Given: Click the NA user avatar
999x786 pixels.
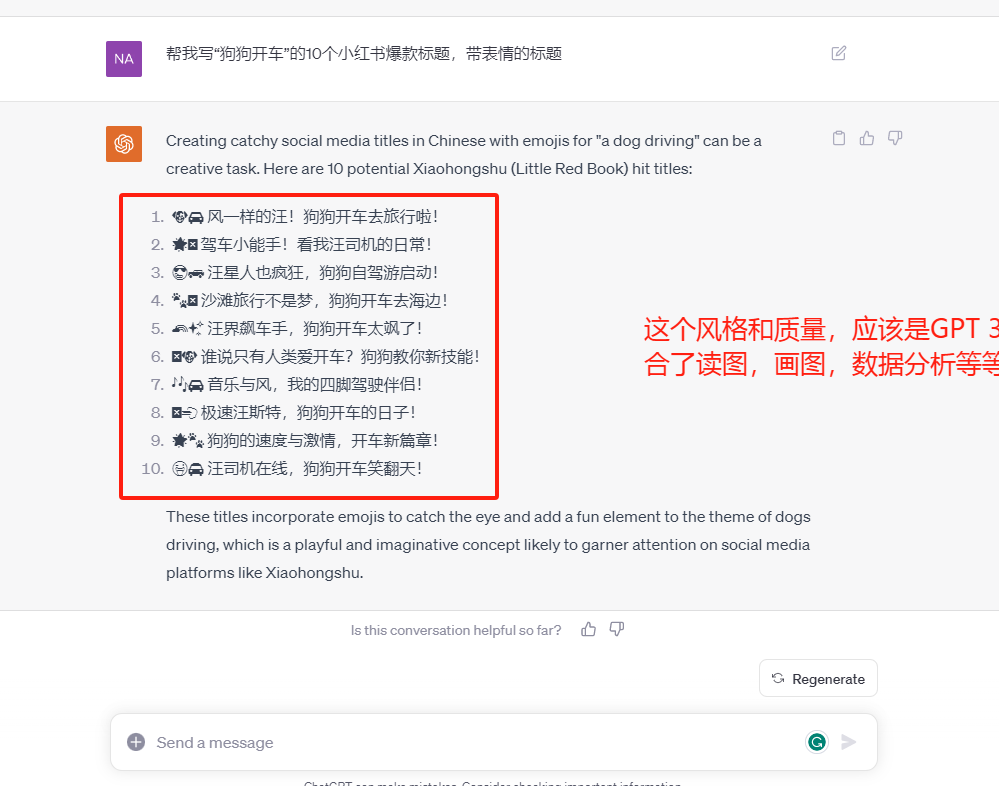Looking at the screenshot, I should 124,59.
